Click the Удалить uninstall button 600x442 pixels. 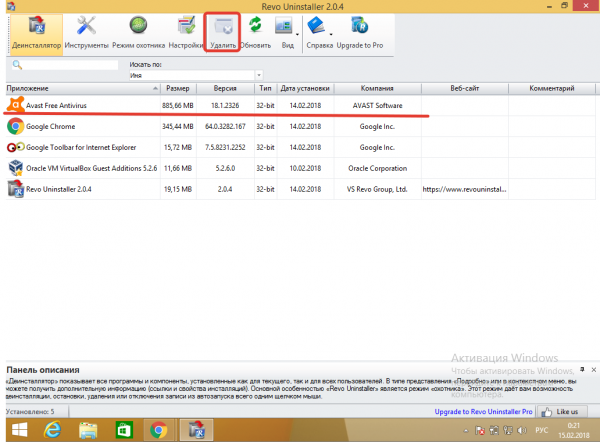tap(223, 33)
